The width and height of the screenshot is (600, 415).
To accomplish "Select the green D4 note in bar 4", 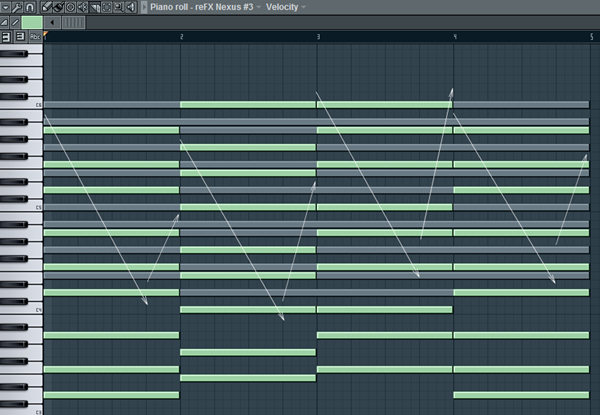I will 521,293.
